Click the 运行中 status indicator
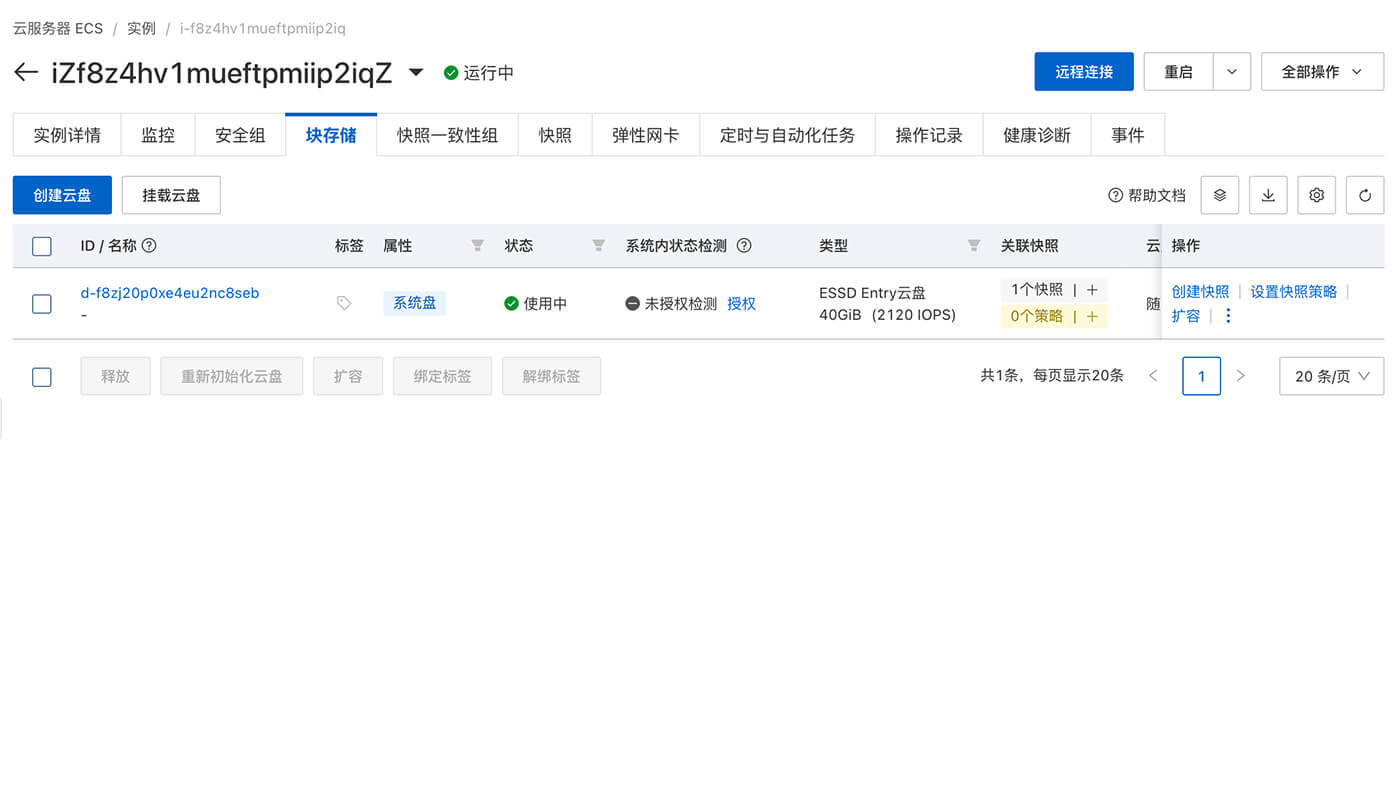 pyautogui.click(x=479, y=72)
